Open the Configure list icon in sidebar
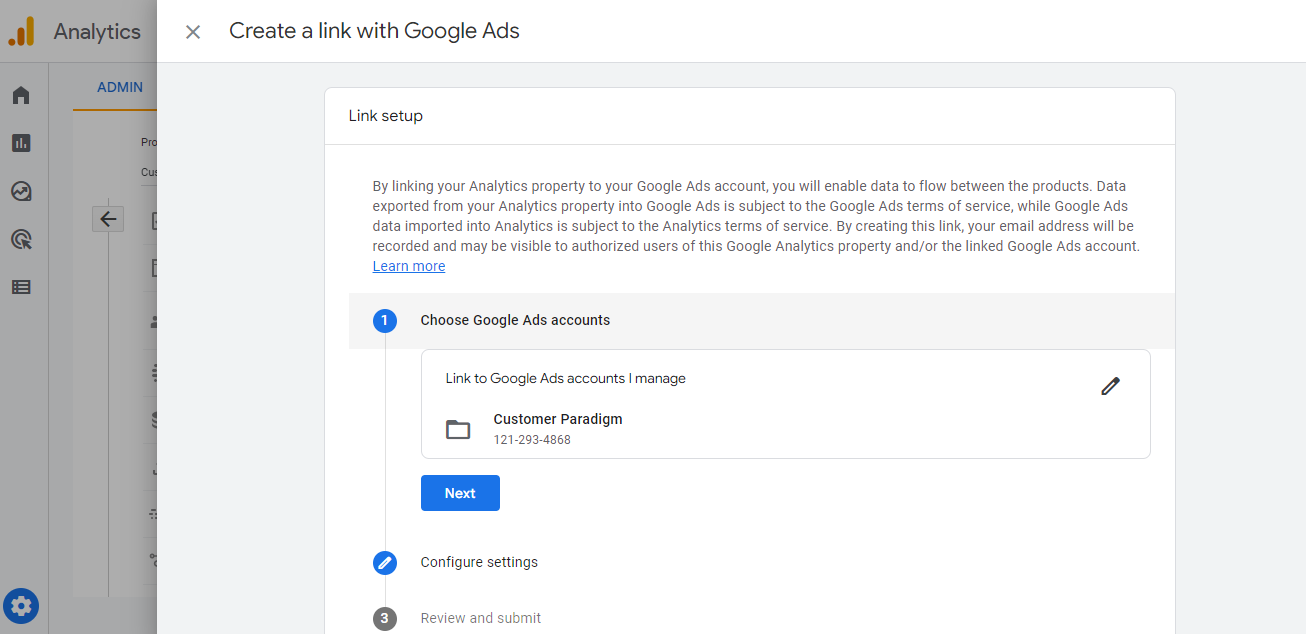This screenshot has height=634, width=1306. pyautogui.click(x=21, y=287)
